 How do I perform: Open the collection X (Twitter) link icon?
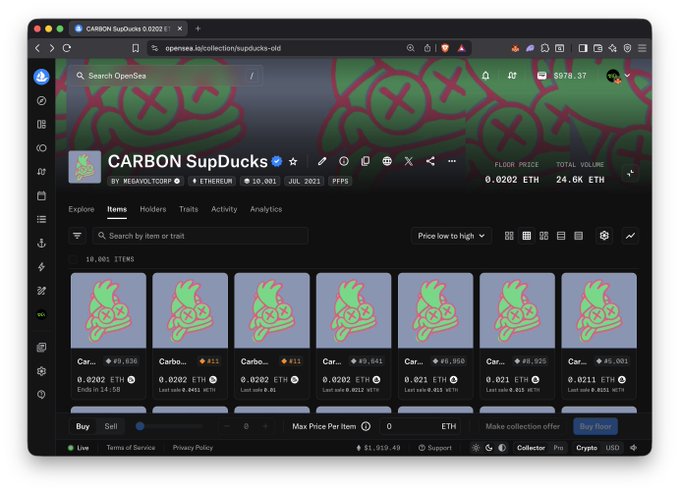click(409, 161)
